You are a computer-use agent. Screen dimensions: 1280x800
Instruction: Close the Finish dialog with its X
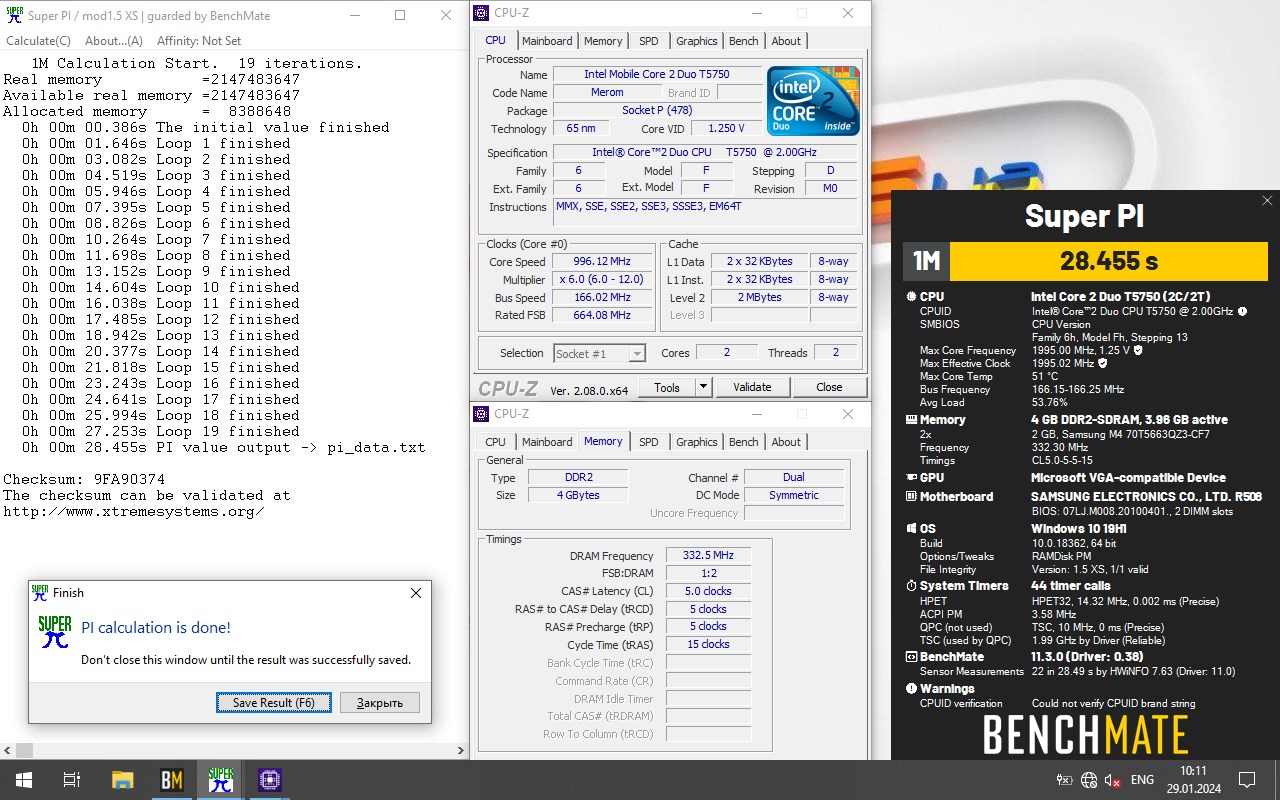pos(416,593)
